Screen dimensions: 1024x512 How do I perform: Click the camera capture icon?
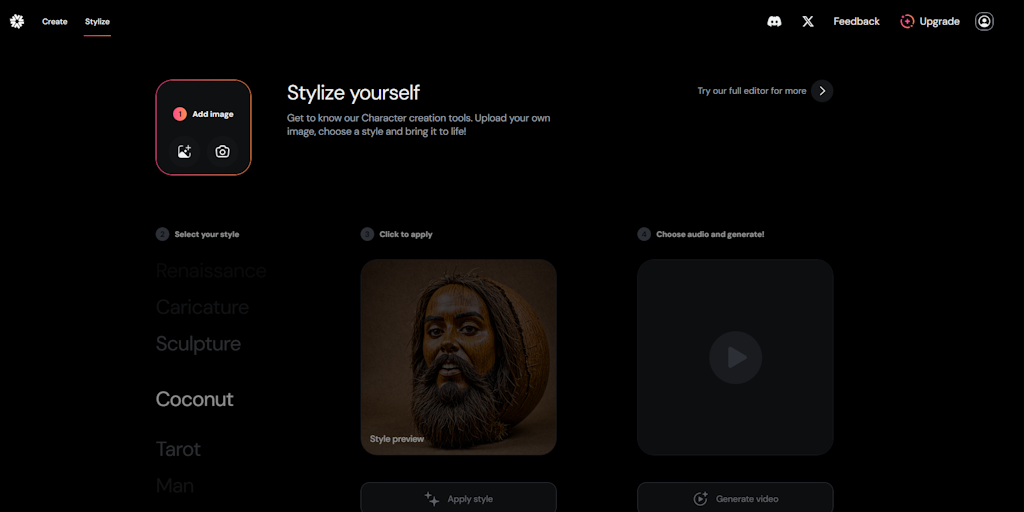(x=222, y=152)
